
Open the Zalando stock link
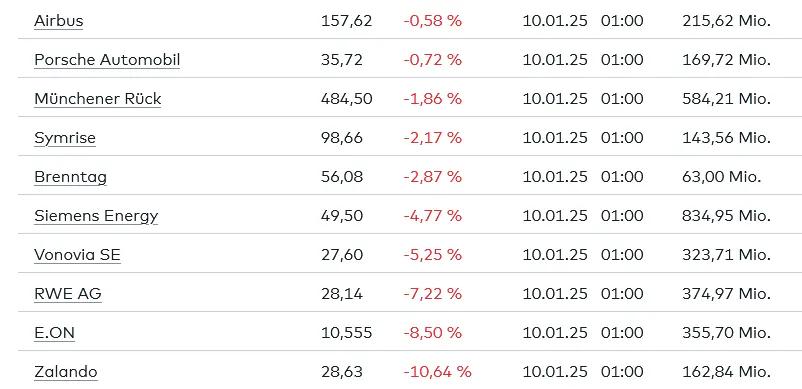[x=65, y=372]
